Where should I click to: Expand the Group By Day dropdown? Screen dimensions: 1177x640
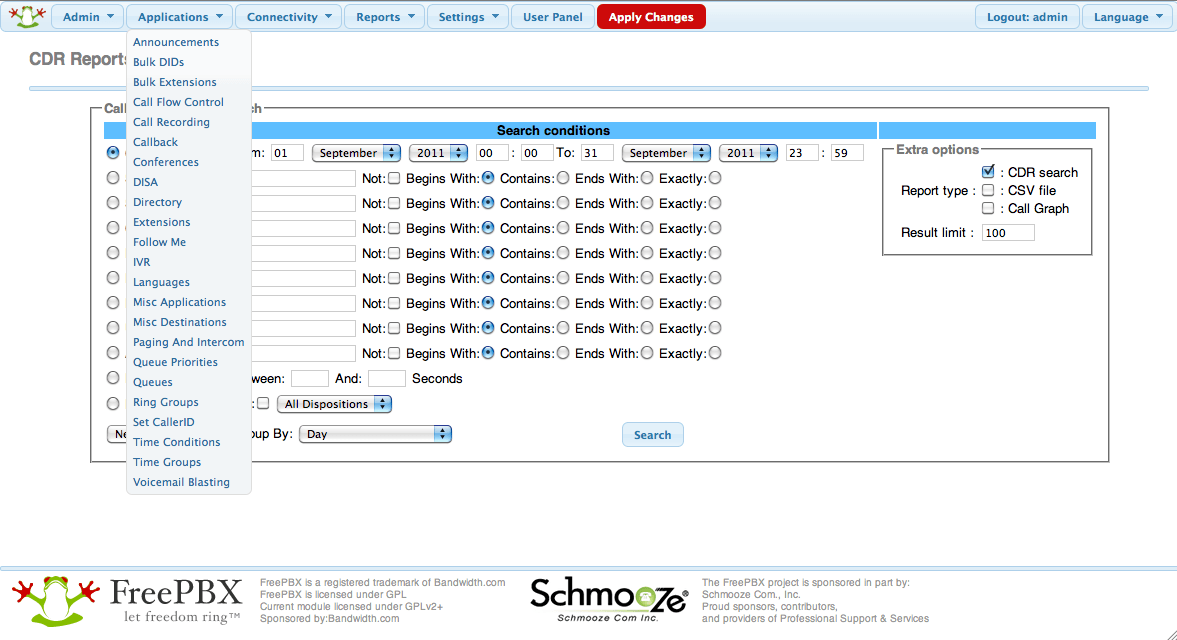click(x=376, y=434)
